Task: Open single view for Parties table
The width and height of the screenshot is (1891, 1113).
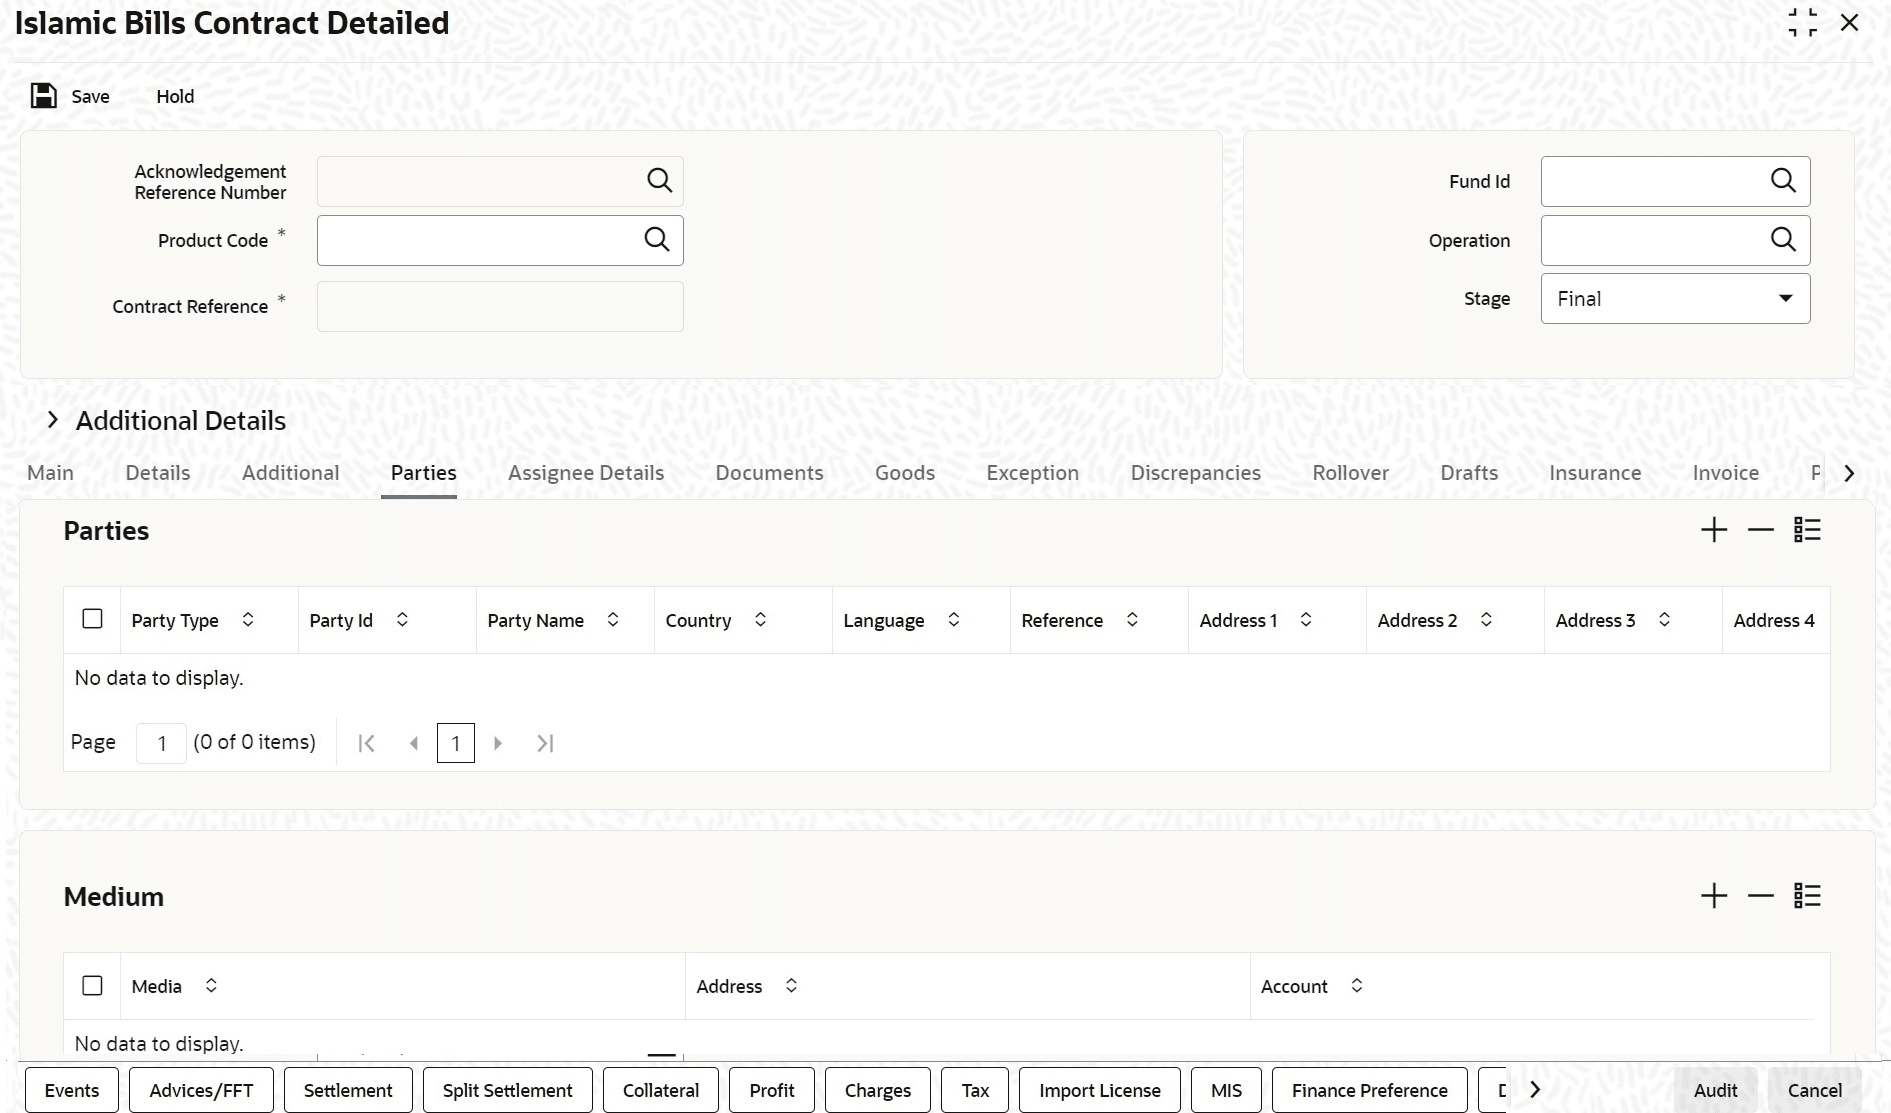Action: coord(1807,530)
